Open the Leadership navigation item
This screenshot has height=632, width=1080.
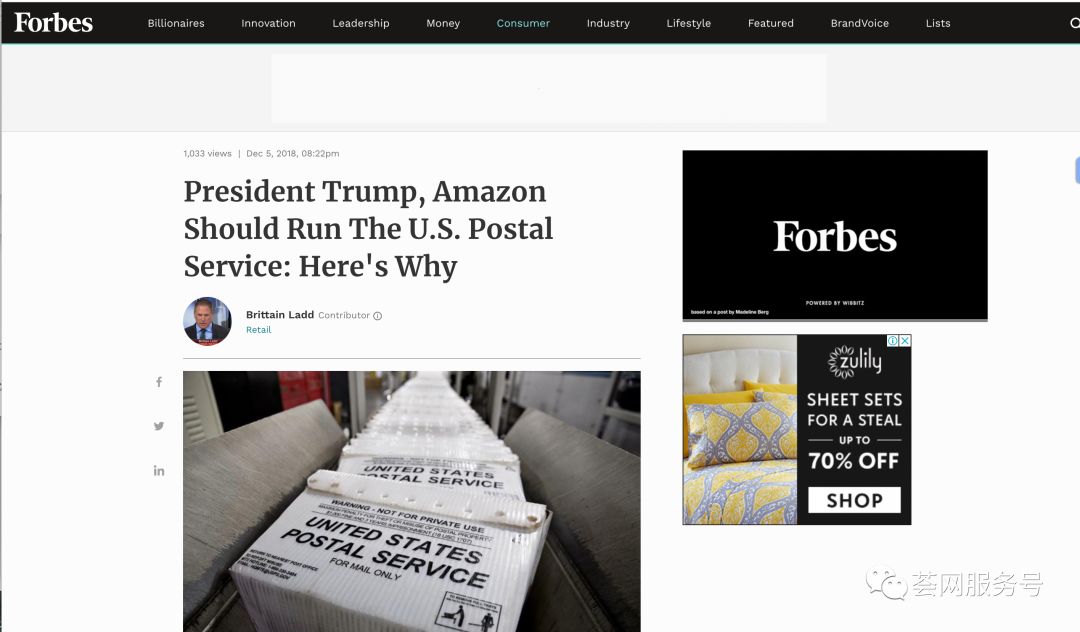tap(361, 23)
